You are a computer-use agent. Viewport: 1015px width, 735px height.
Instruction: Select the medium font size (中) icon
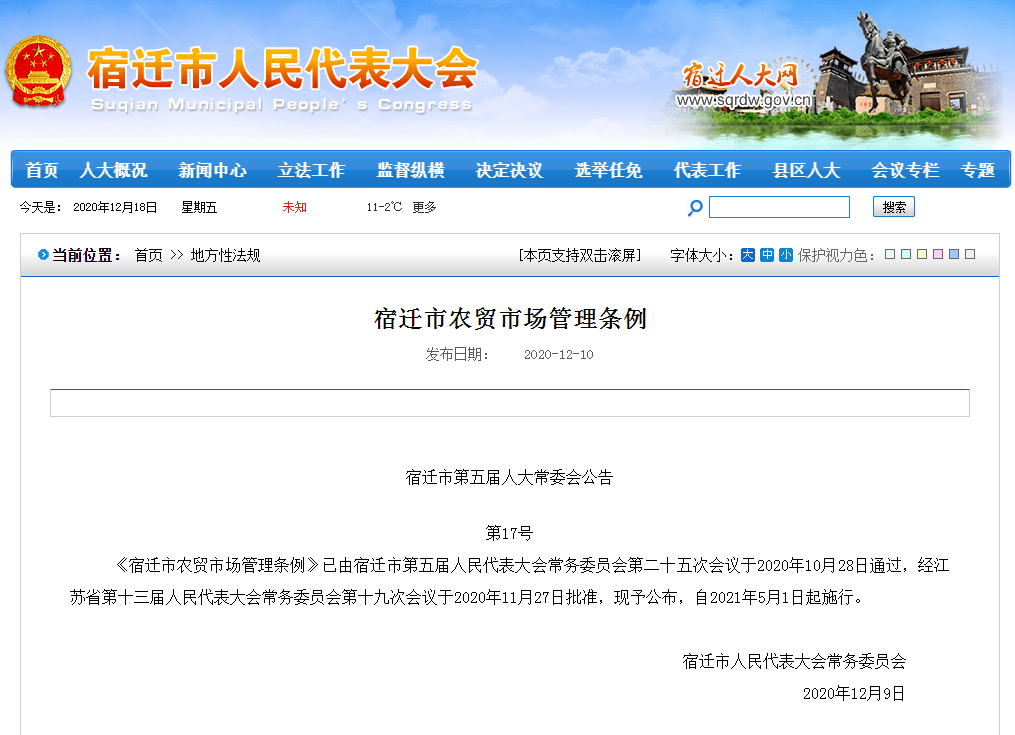[x=767, y=255]
